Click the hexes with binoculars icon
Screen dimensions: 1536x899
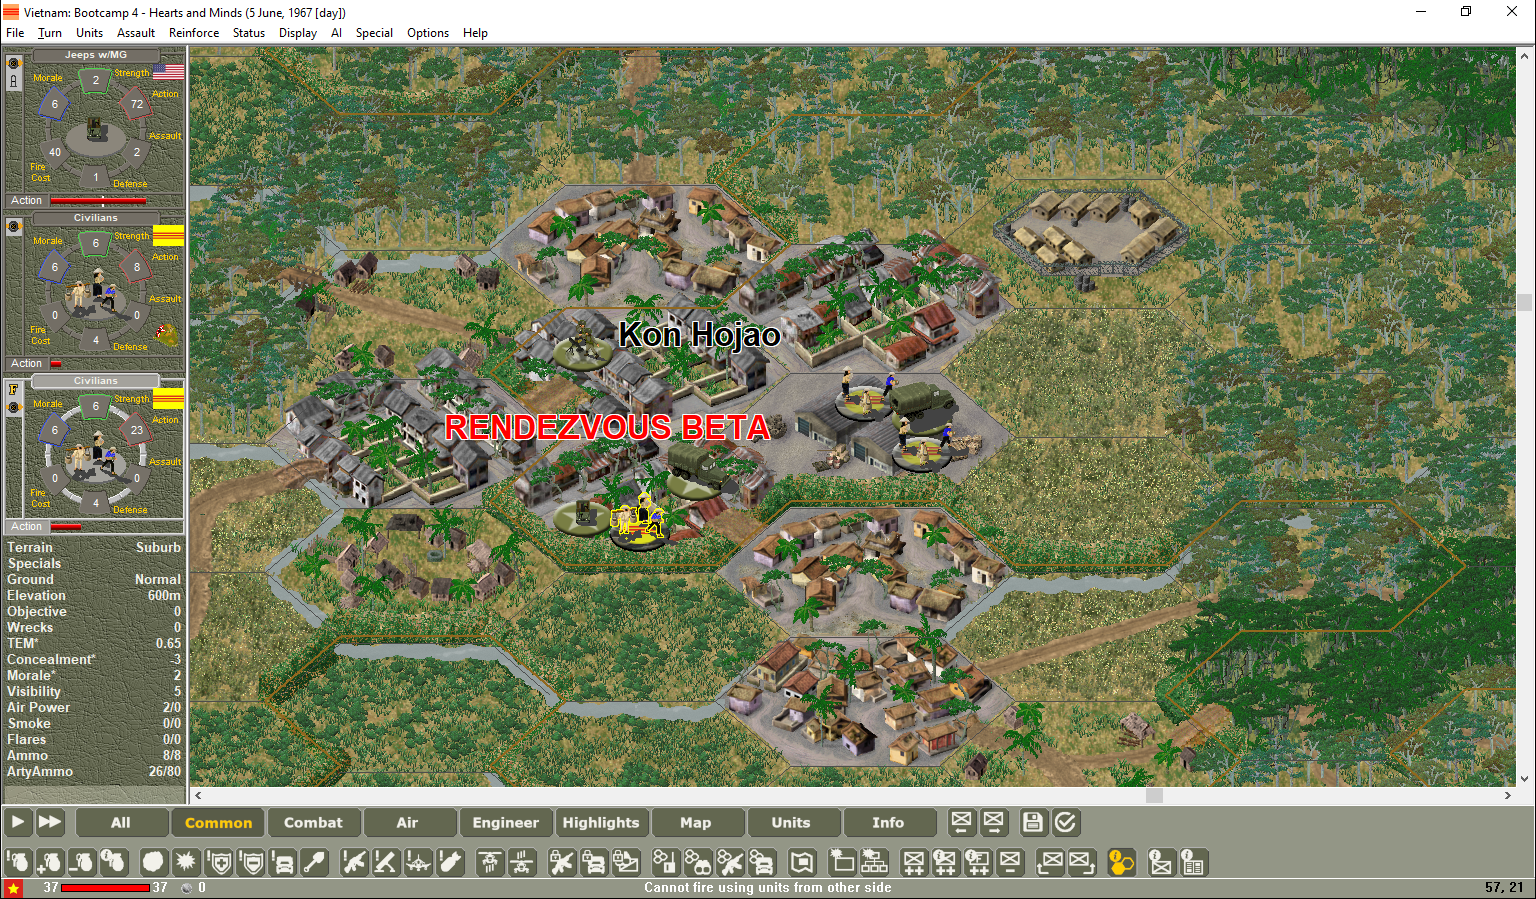tap(697, 862)
